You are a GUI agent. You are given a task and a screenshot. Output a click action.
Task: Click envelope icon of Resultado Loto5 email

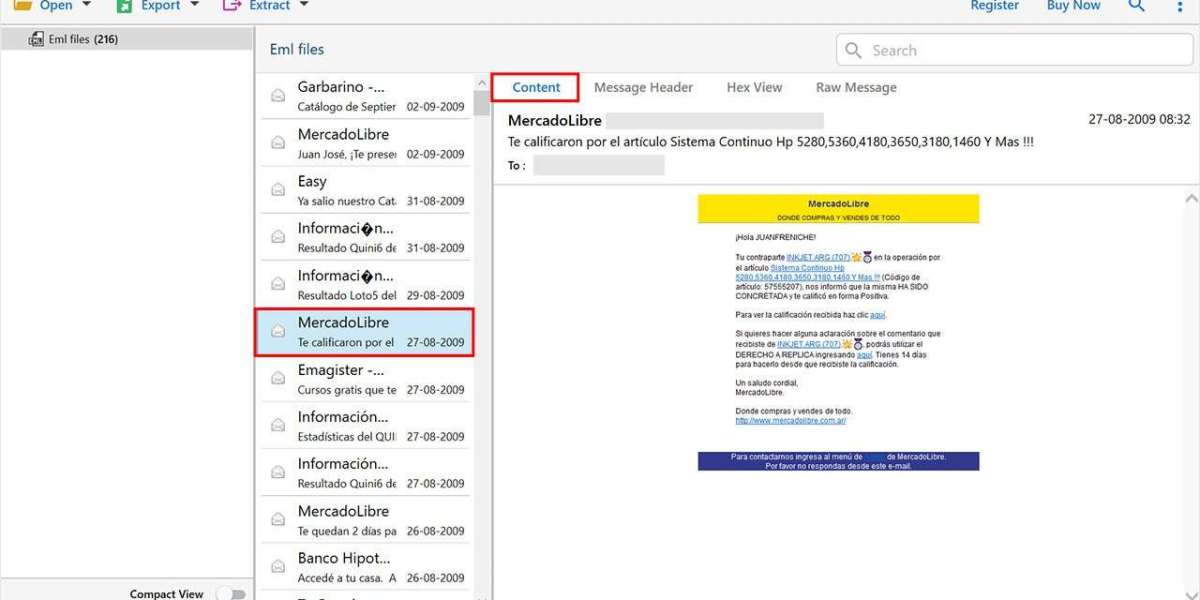278,284
